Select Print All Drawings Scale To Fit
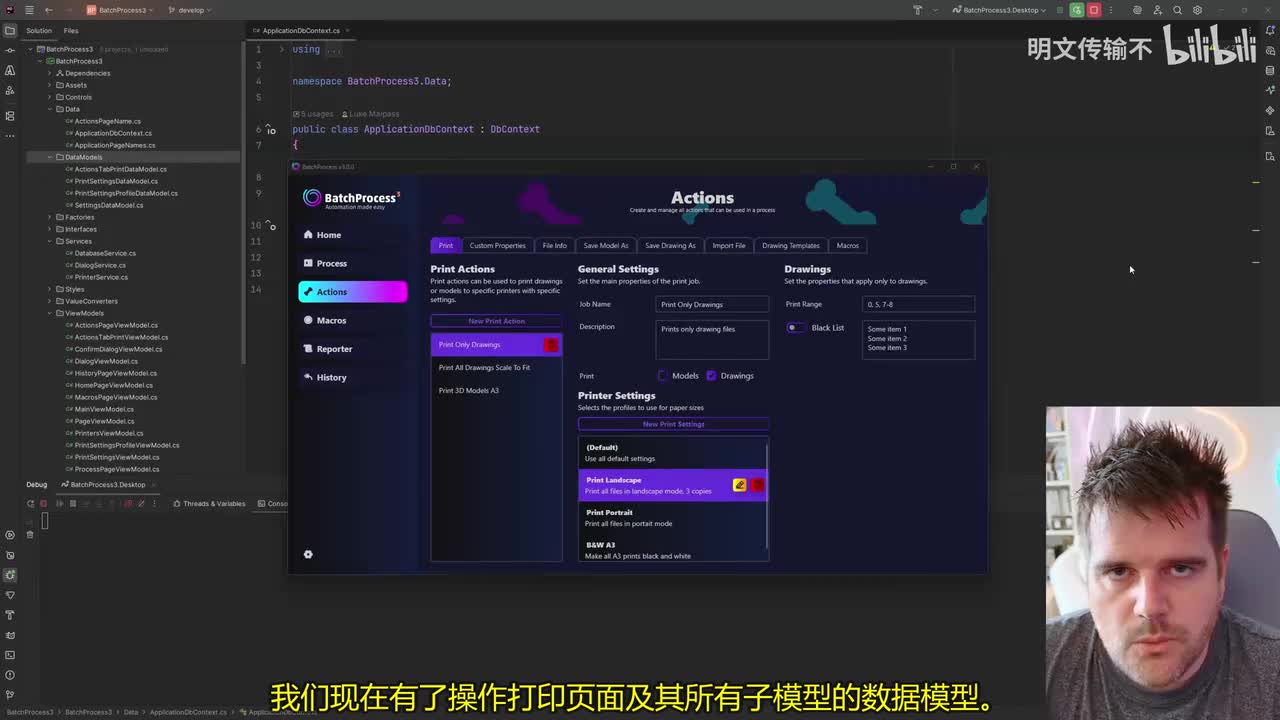Screen dimensions: 1280x720 click(x=497, y=367)
